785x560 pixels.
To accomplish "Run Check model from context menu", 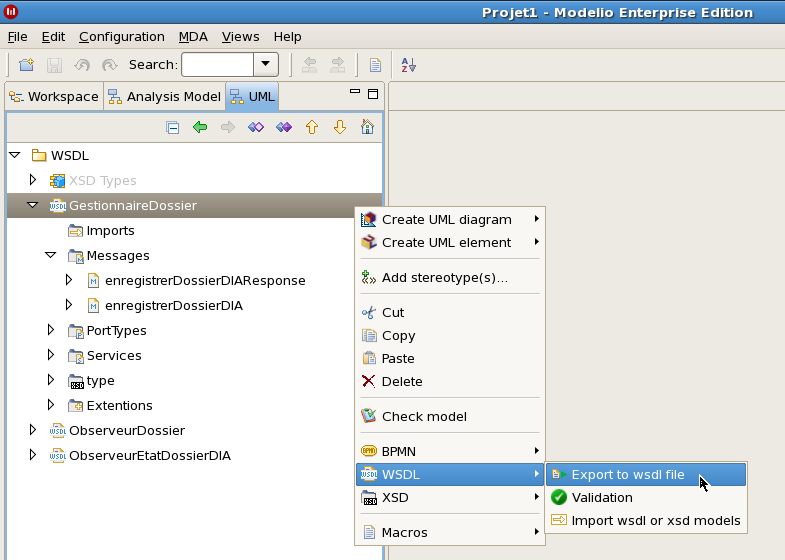I will [450, 416].
